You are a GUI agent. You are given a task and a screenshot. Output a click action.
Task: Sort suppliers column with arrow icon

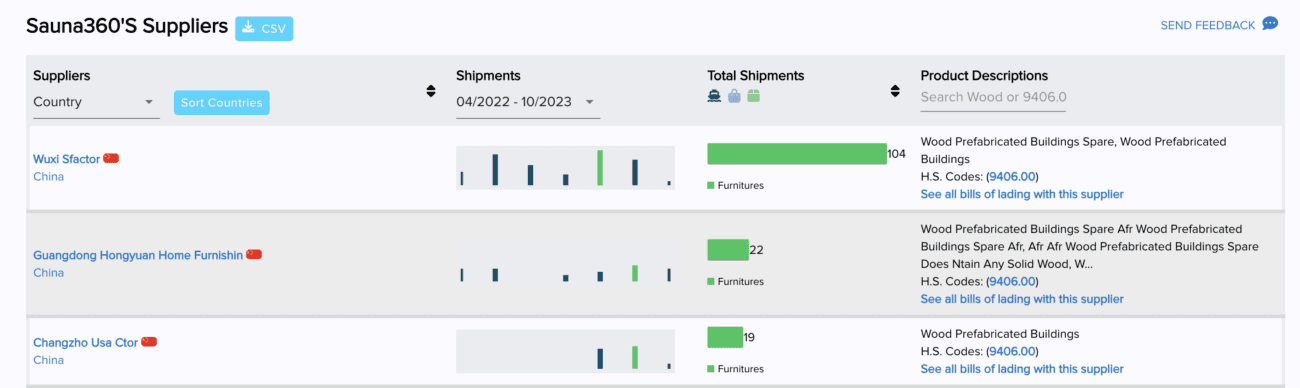[x=431, y=91]
